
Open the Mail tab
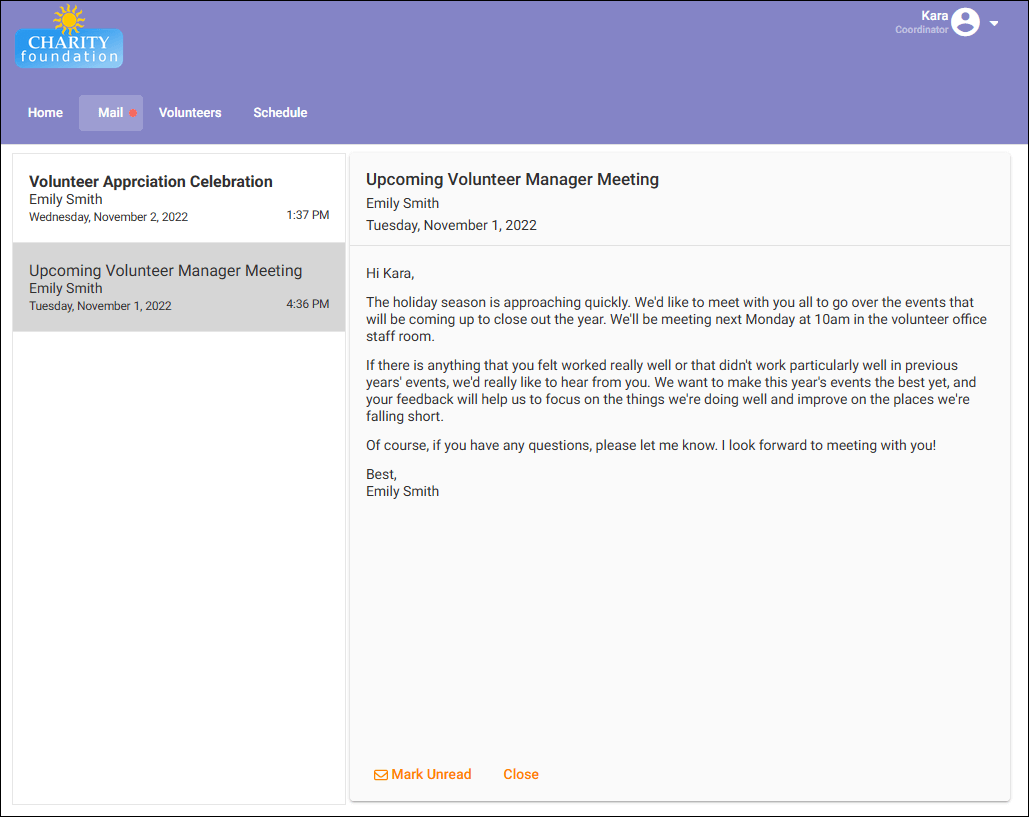click(x=110, y=113)
